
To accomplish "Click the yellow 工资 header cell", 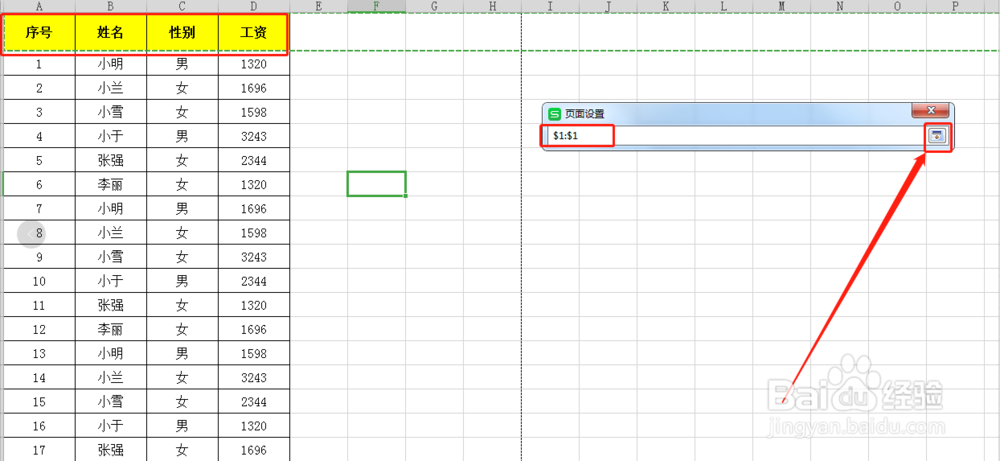I will tap(254, 33).
